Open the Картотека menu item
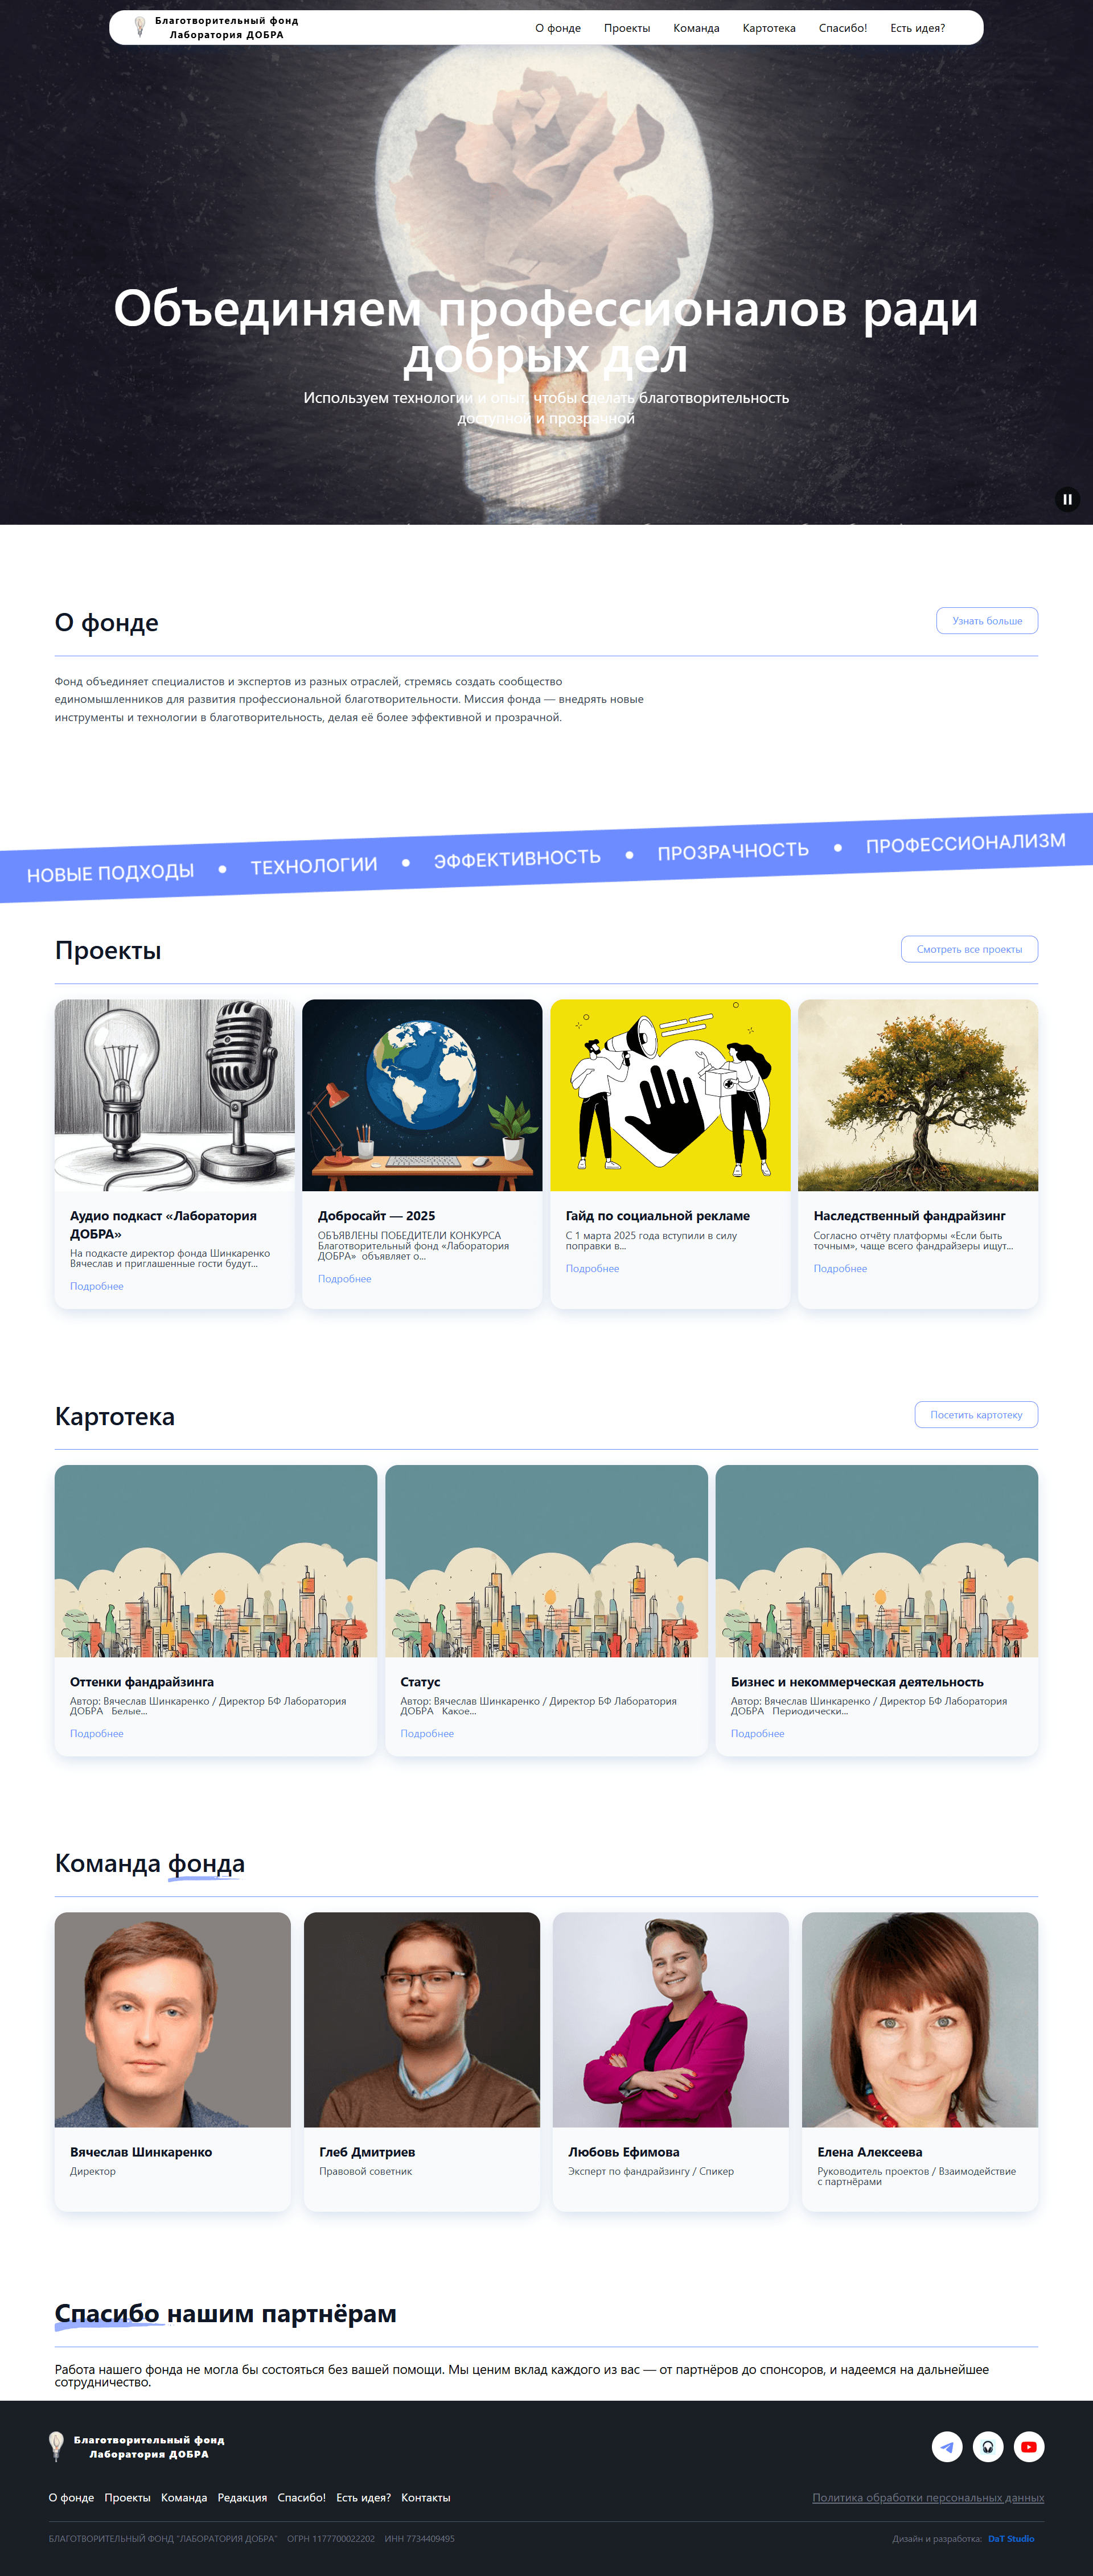The width and height of the screenshot is (1093, 2576). point(768,28)
